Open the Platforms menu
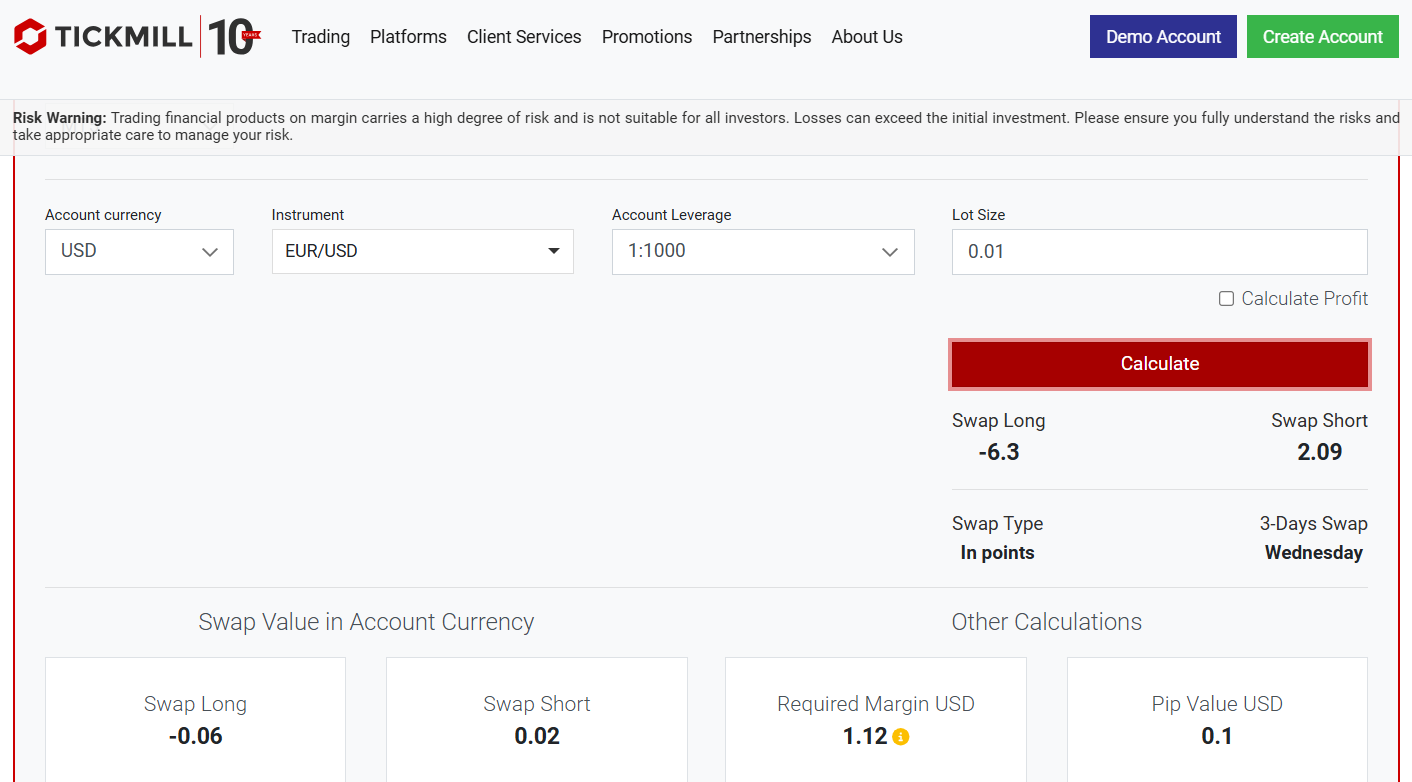 point(408,37)
